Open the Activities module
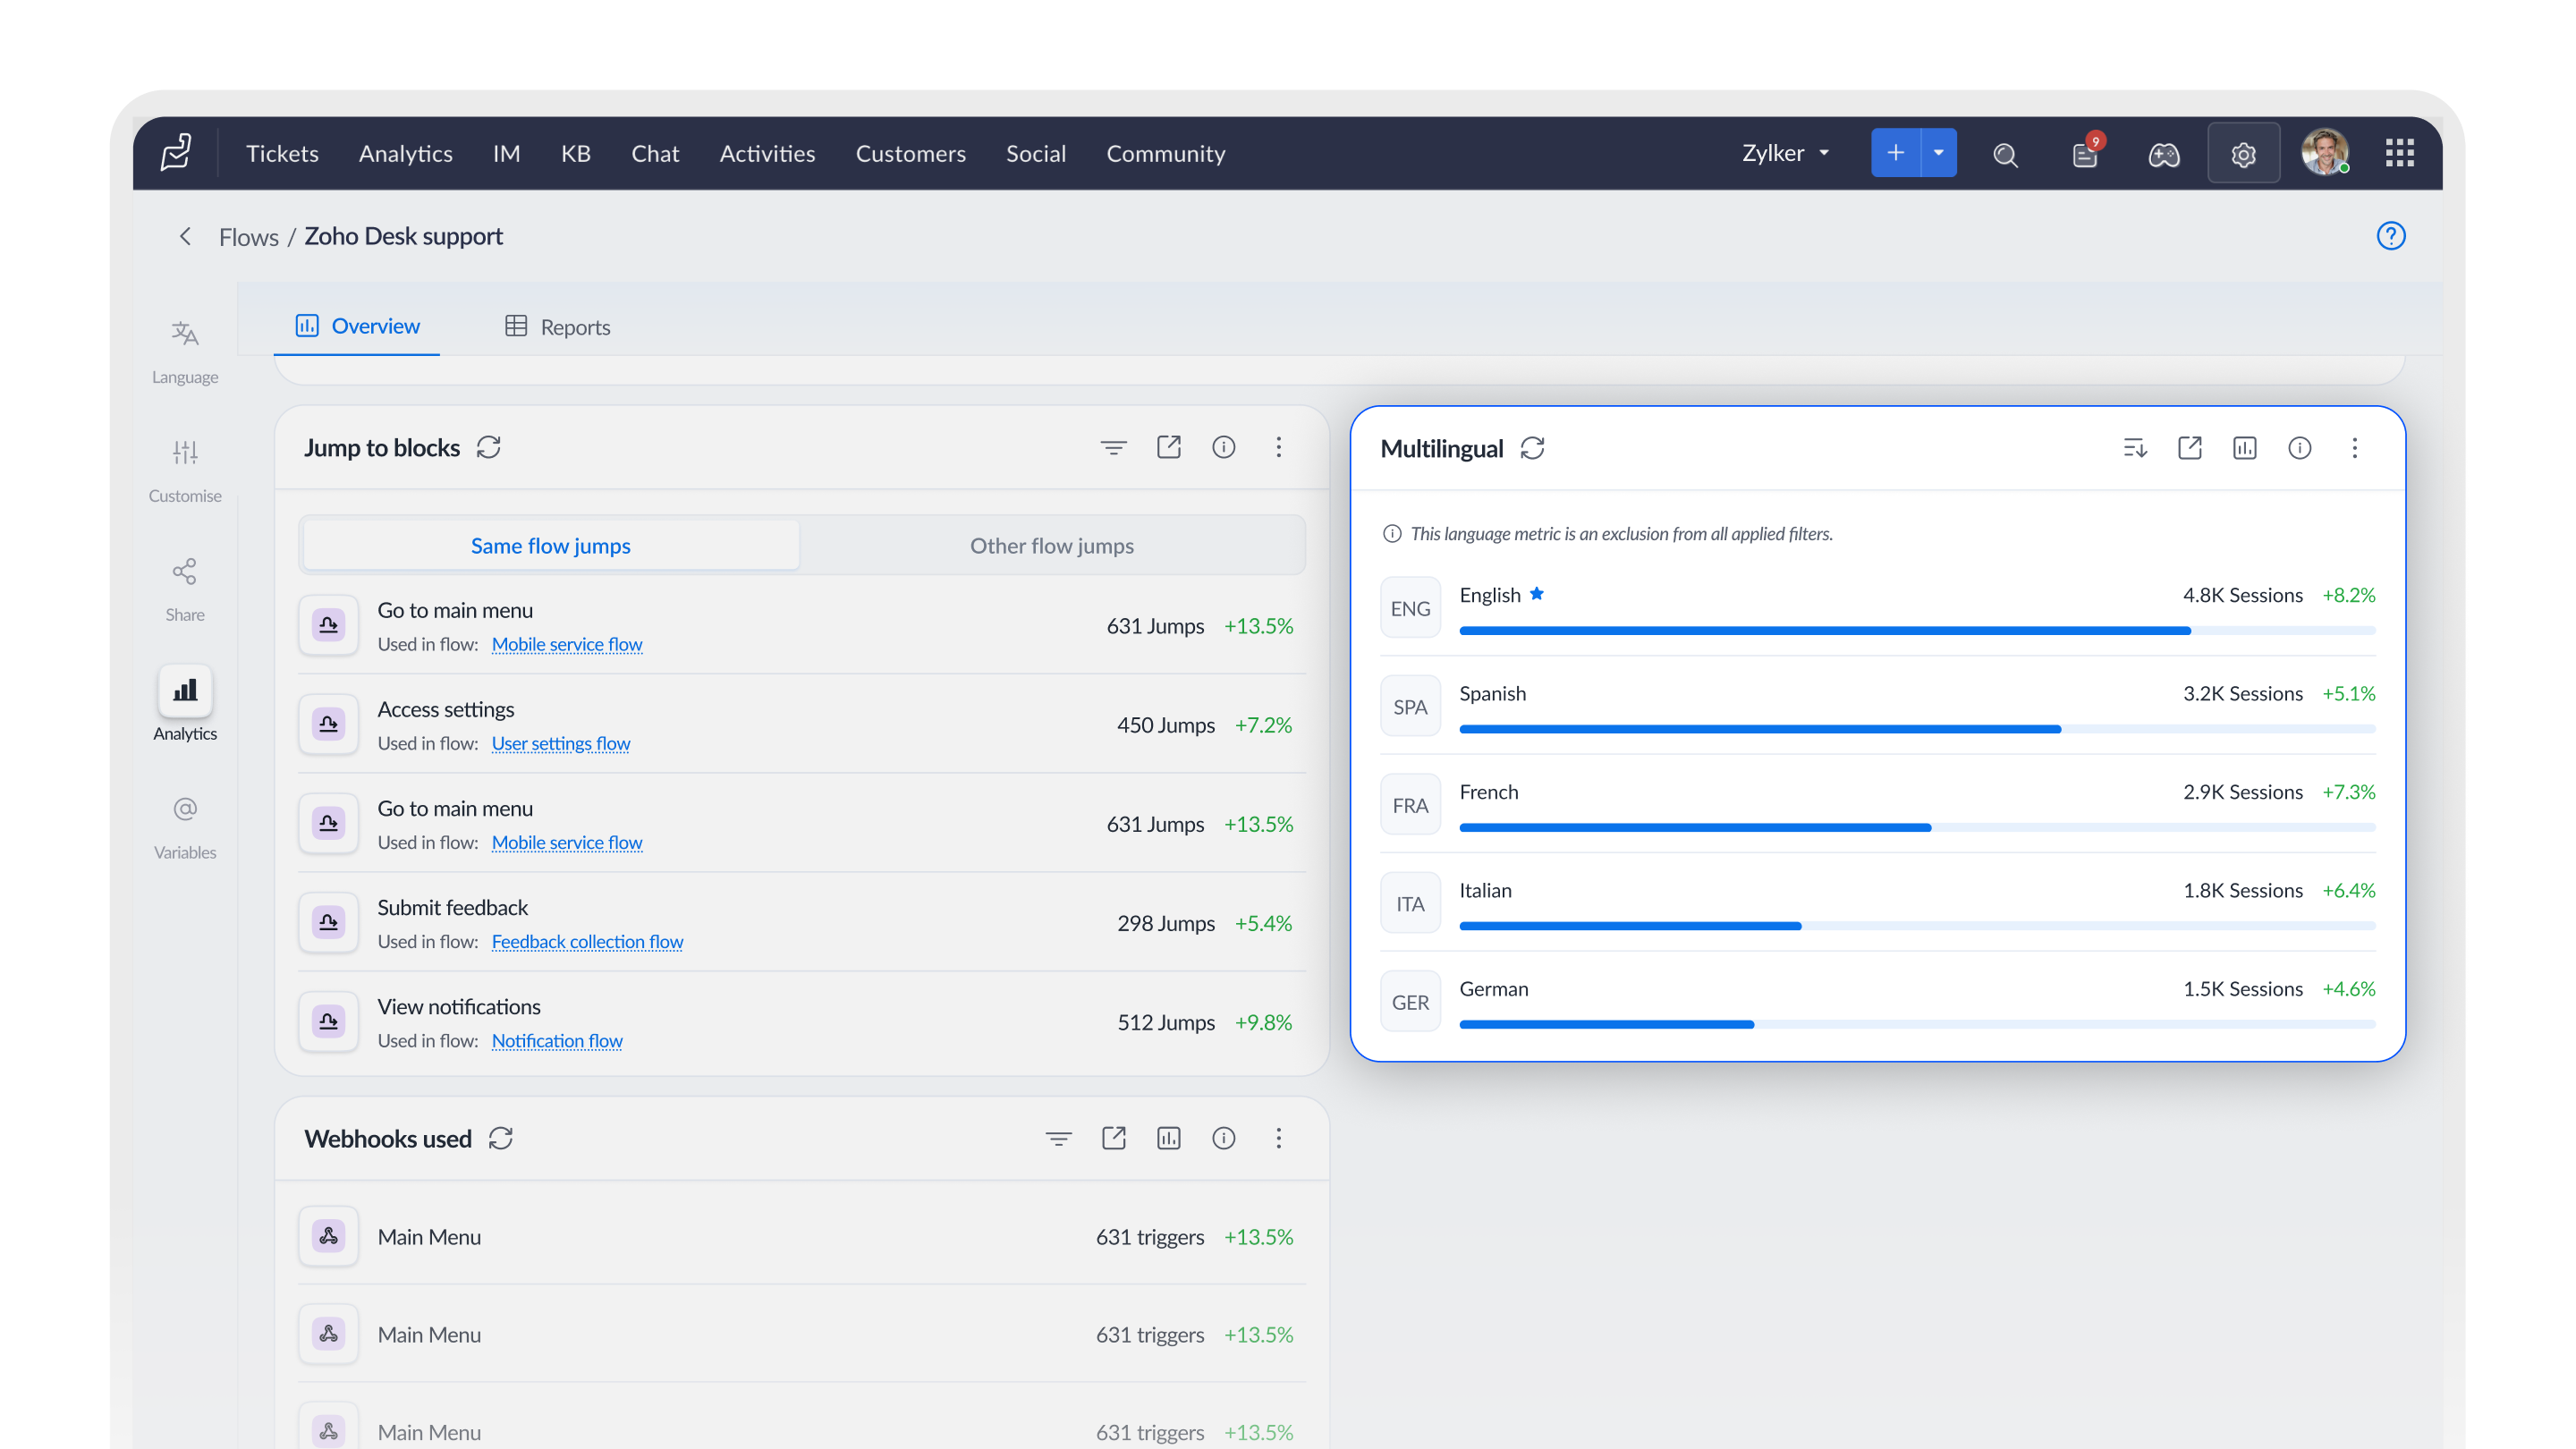 (x=767, y=153)
